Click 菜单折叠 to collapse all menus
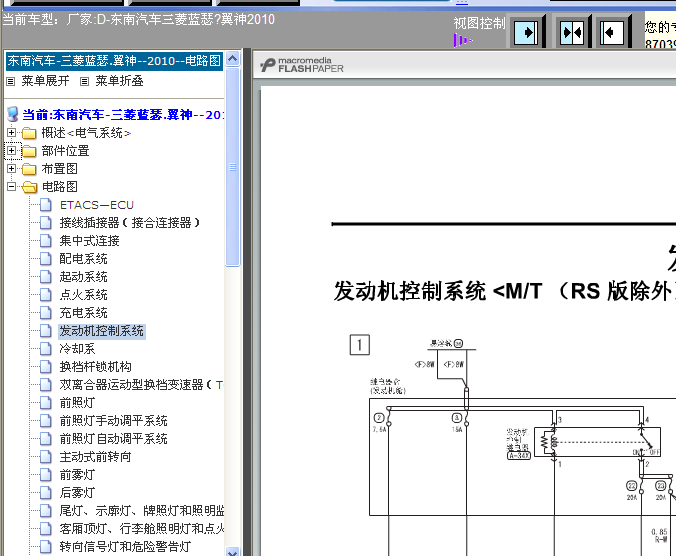676x556 pixels. 119,81
